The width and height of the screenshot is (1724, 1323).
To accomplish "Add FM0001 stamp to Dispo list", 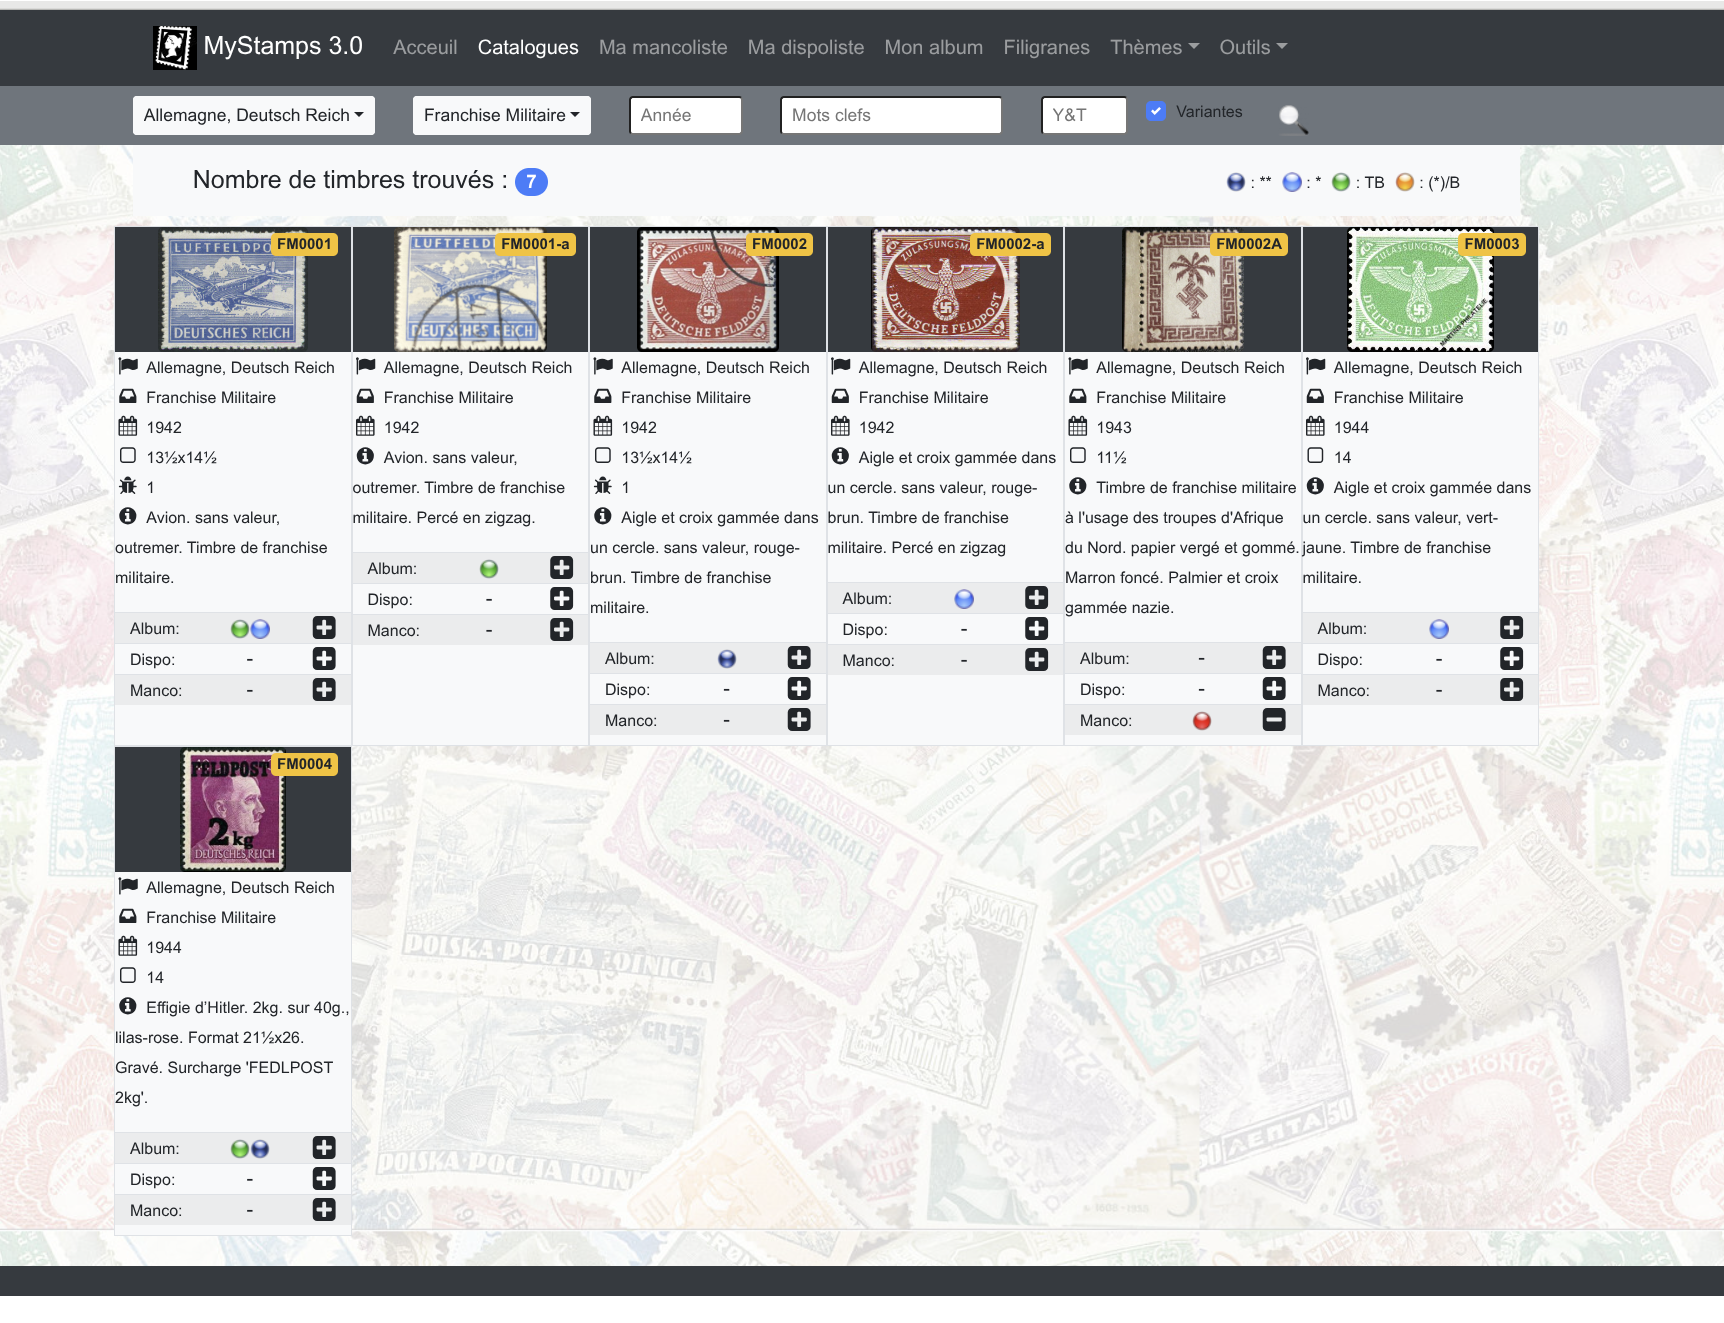I will [324, 659].
